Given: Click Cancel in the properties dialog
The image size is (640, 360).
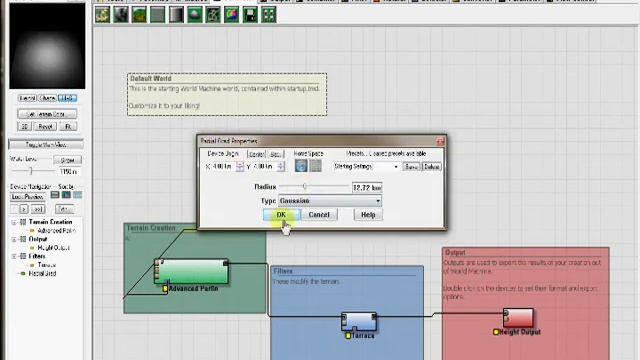Looking at the screenshot, I should [x=319, y=215].
